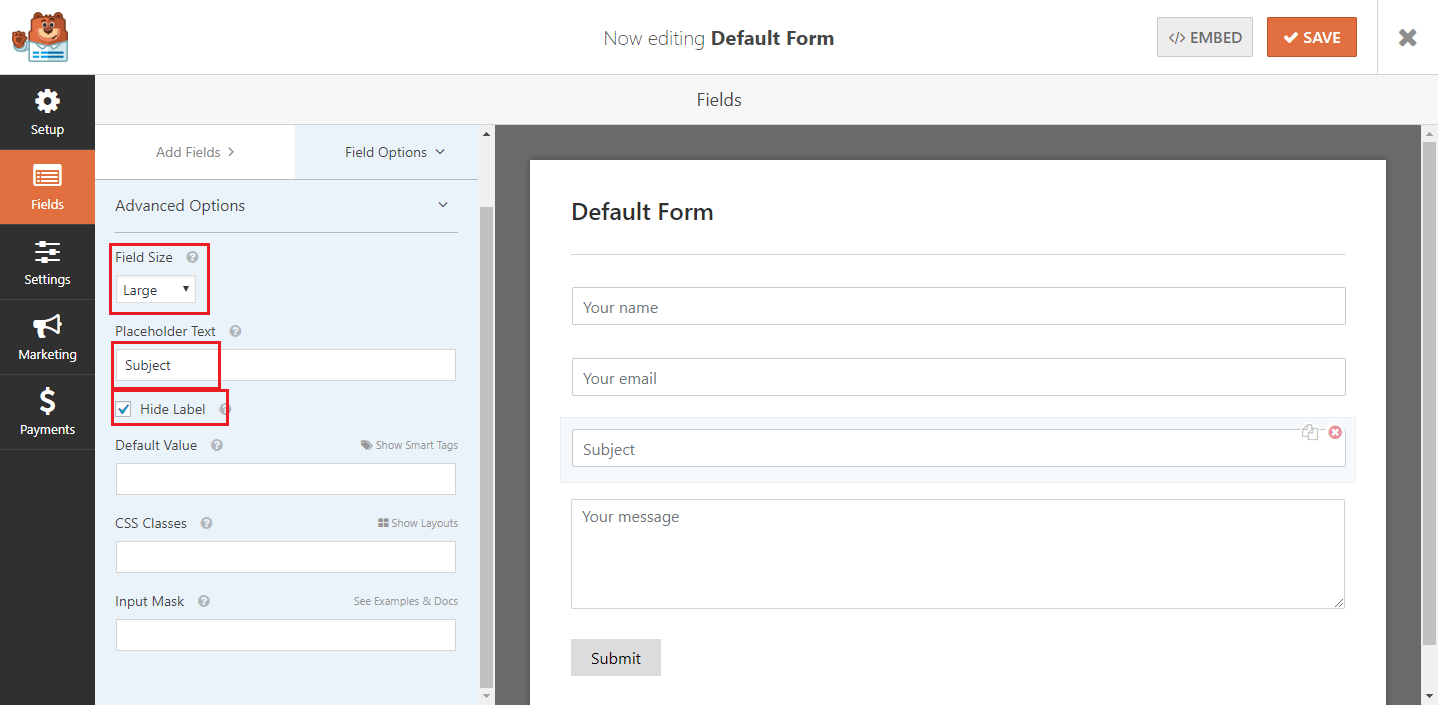Open the Payments dollar section
The width and height of the screenshot is (1438, 705).
[47, 412]
